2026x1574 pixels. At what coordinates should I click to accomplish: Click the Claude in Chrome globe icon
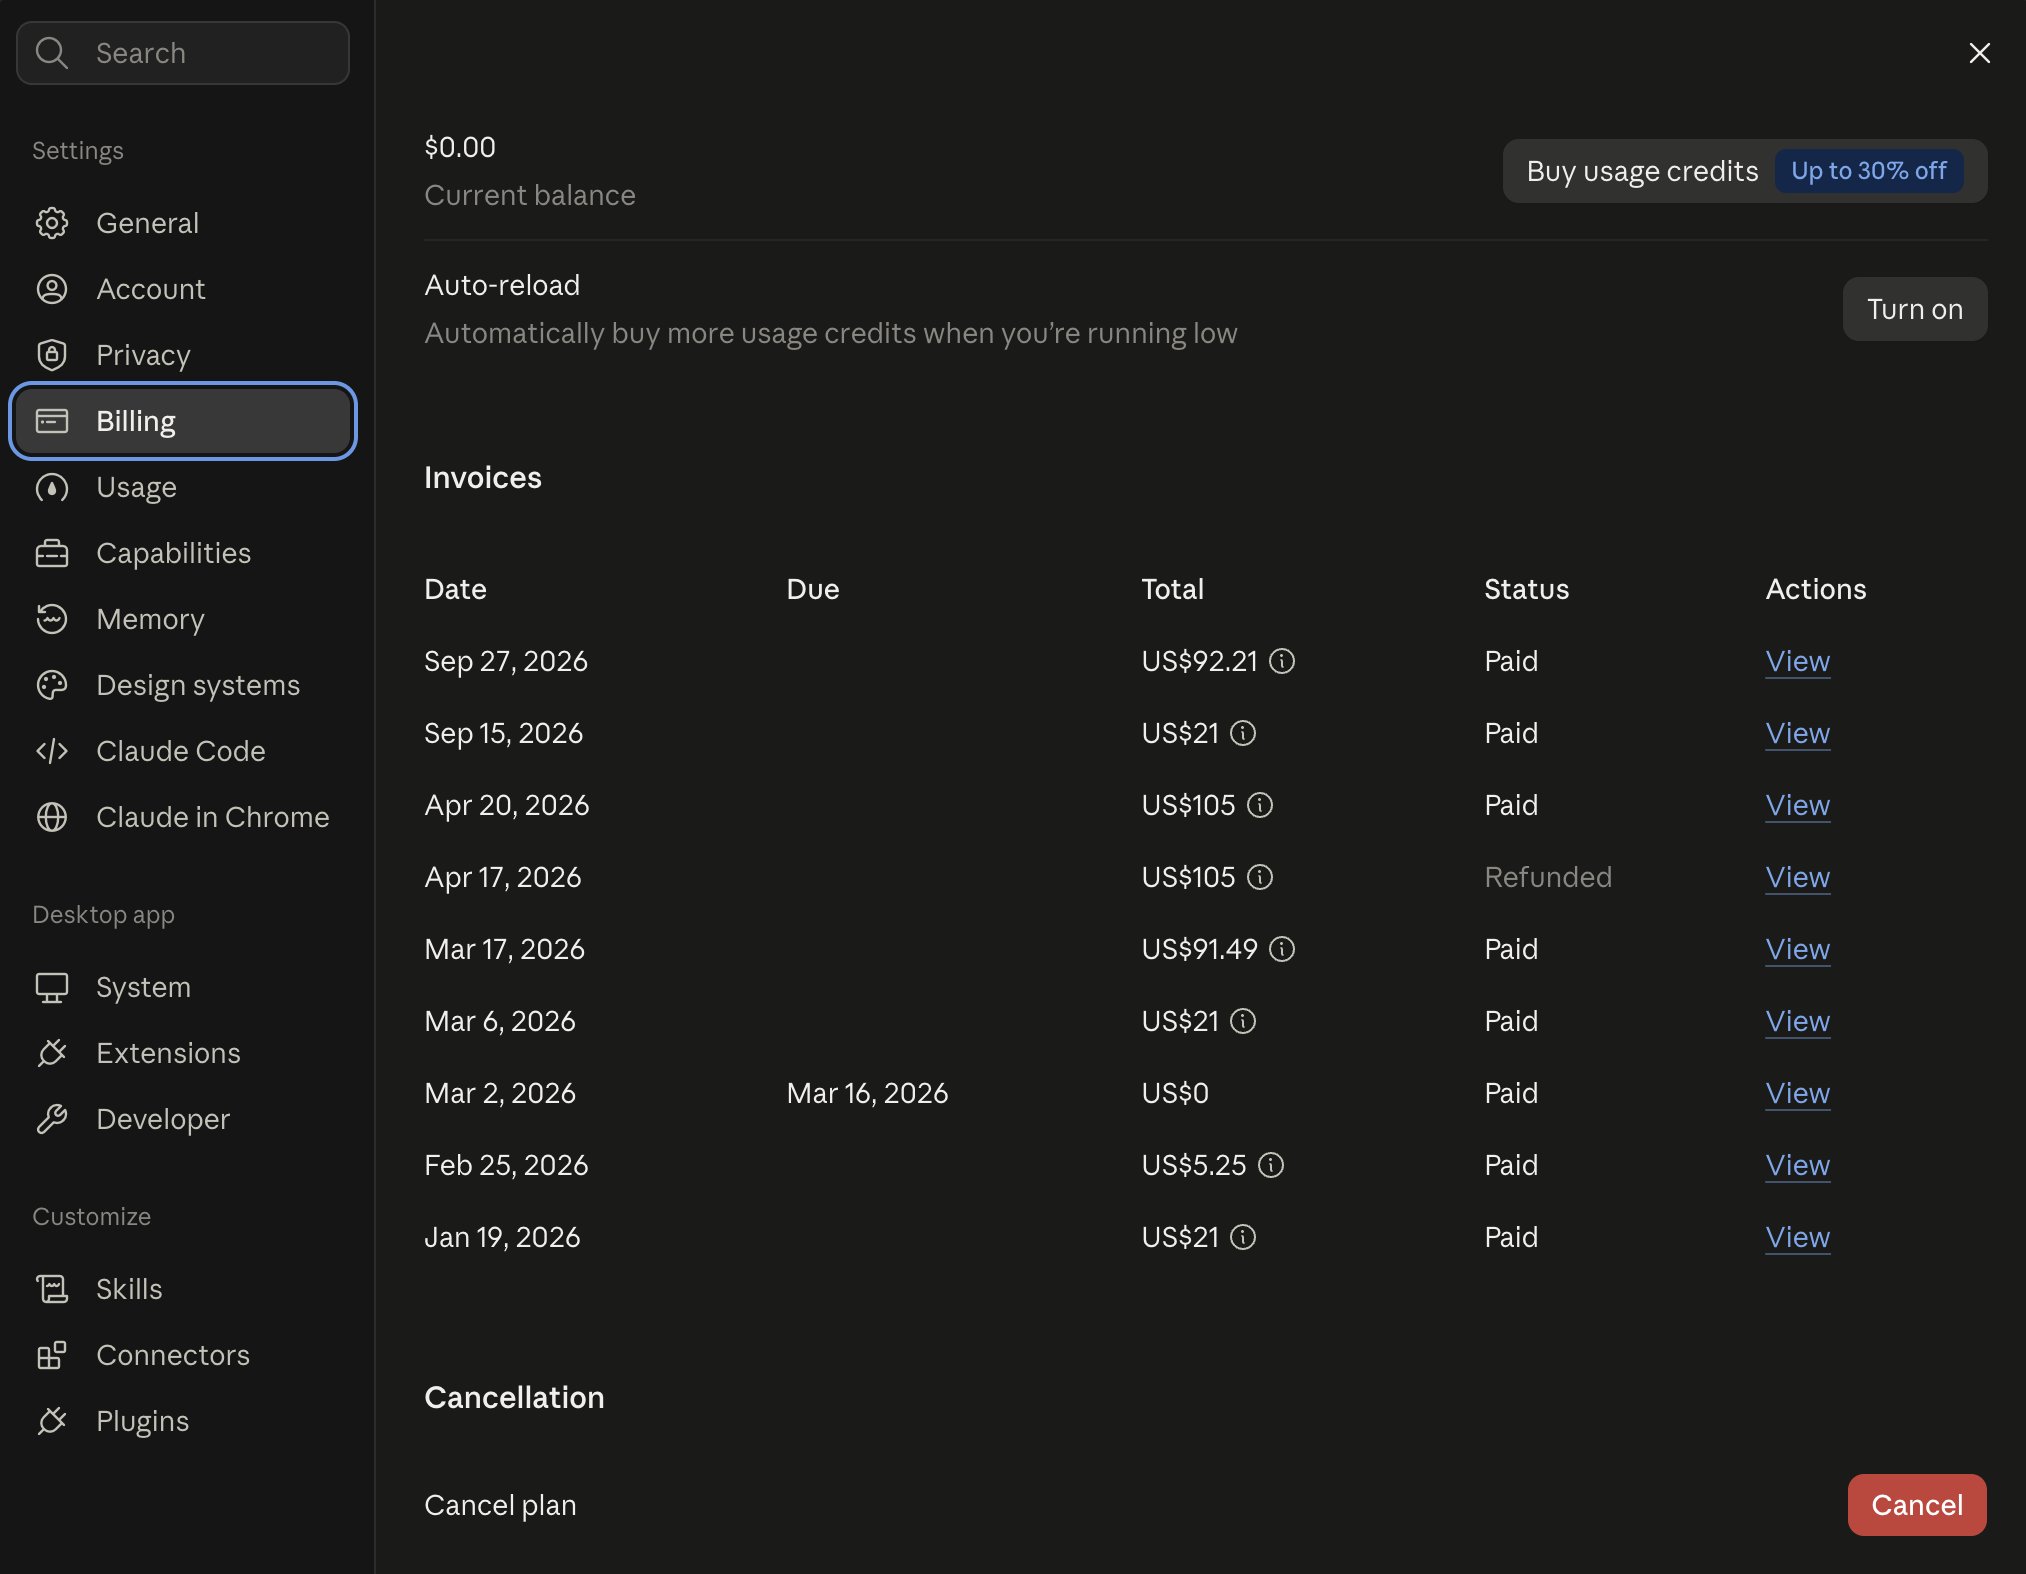52,817
